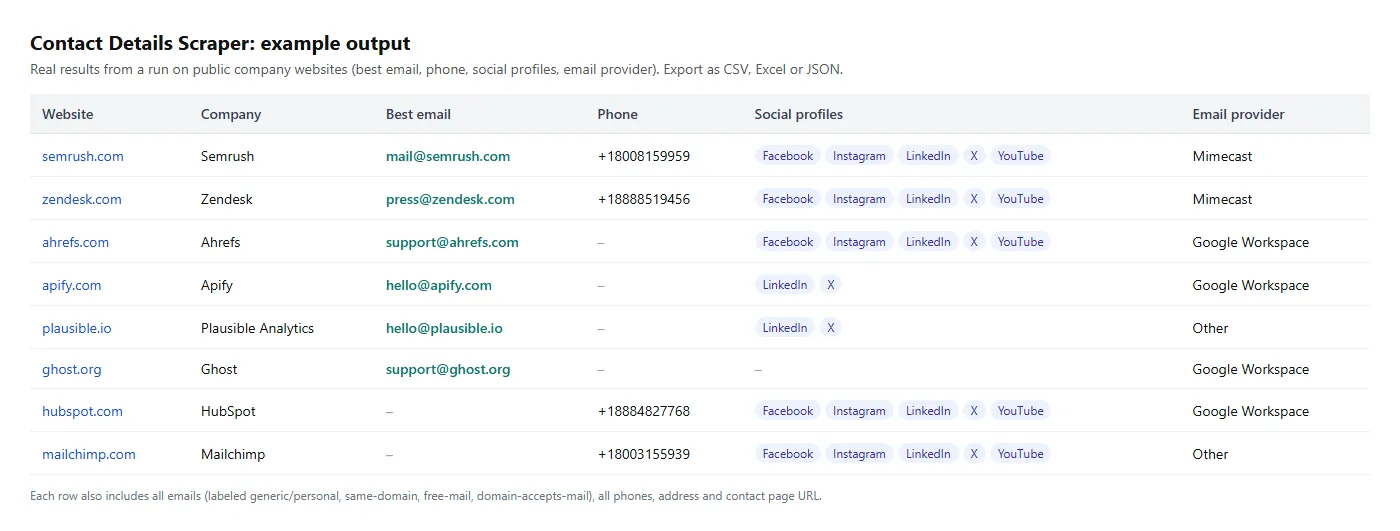Click the X tag in Semrush row
The image size is (1400, 531).
(974, 156)
